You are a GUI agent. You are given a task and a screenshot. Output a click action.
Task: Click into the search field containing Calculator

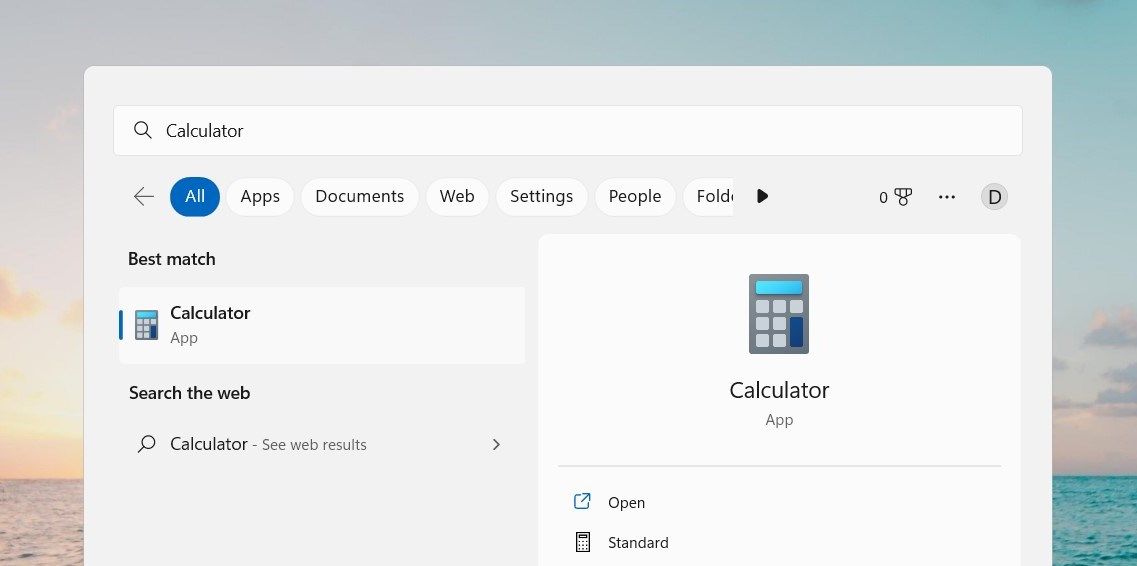pos(580,131)
